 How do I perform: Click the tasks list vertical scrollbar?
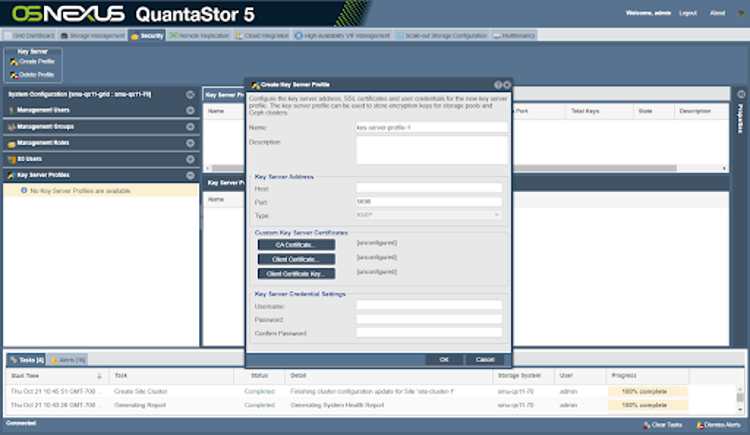pos(740,398)
